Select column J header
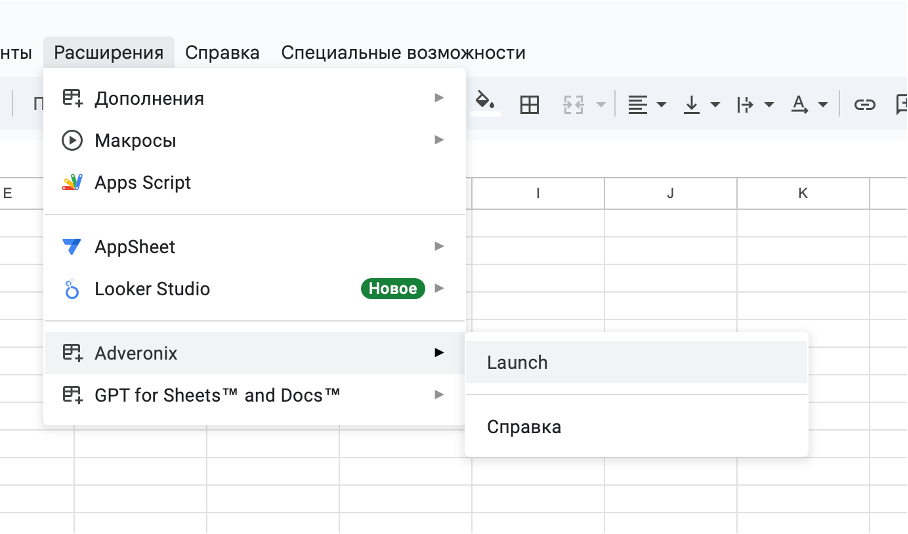 coord(671,193)
